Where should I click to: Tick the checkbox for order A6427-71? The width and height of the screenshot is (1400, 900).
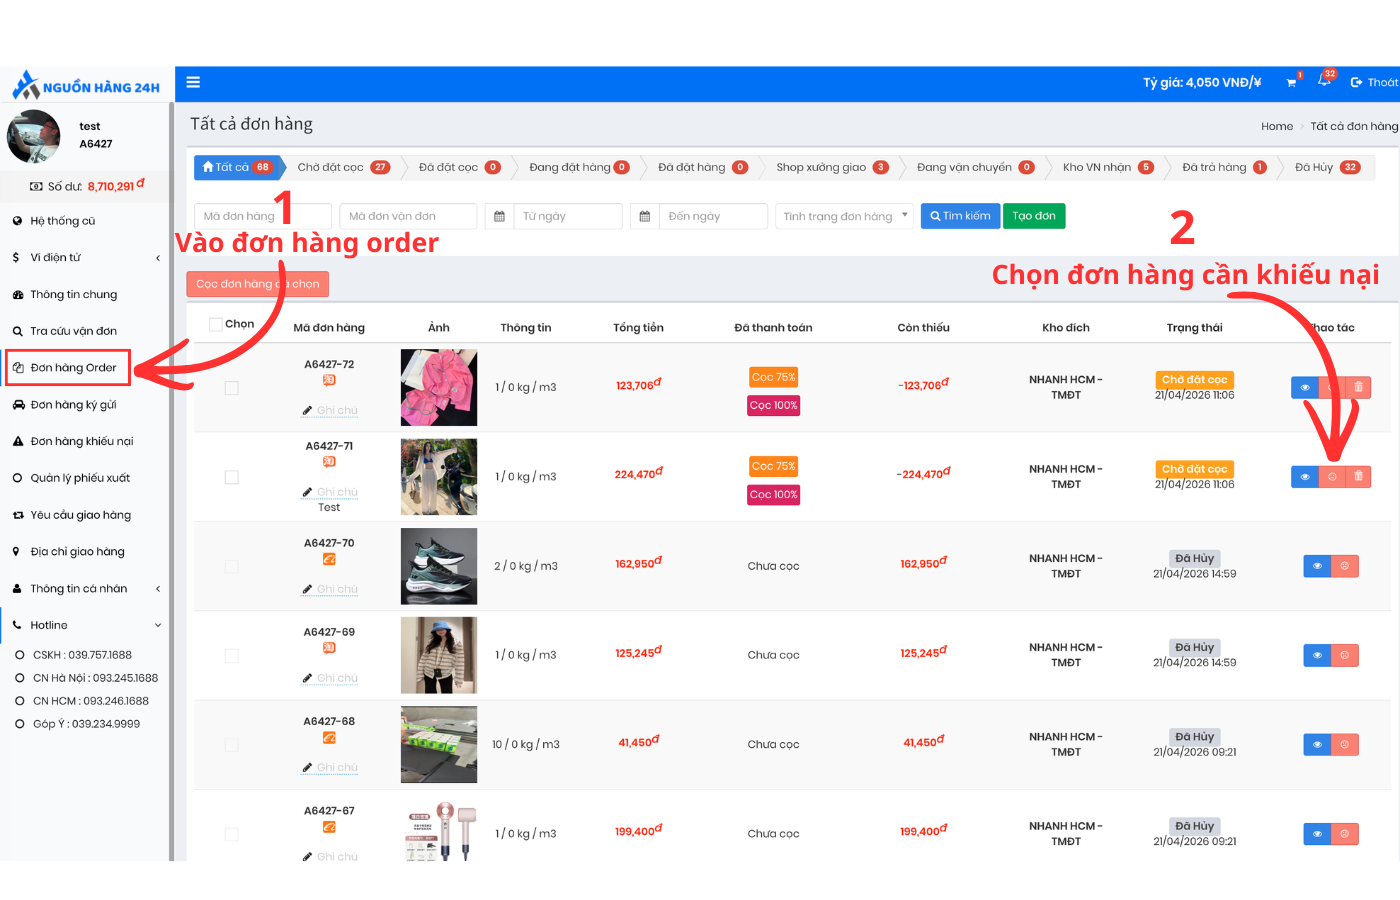(x=232, y=477)
